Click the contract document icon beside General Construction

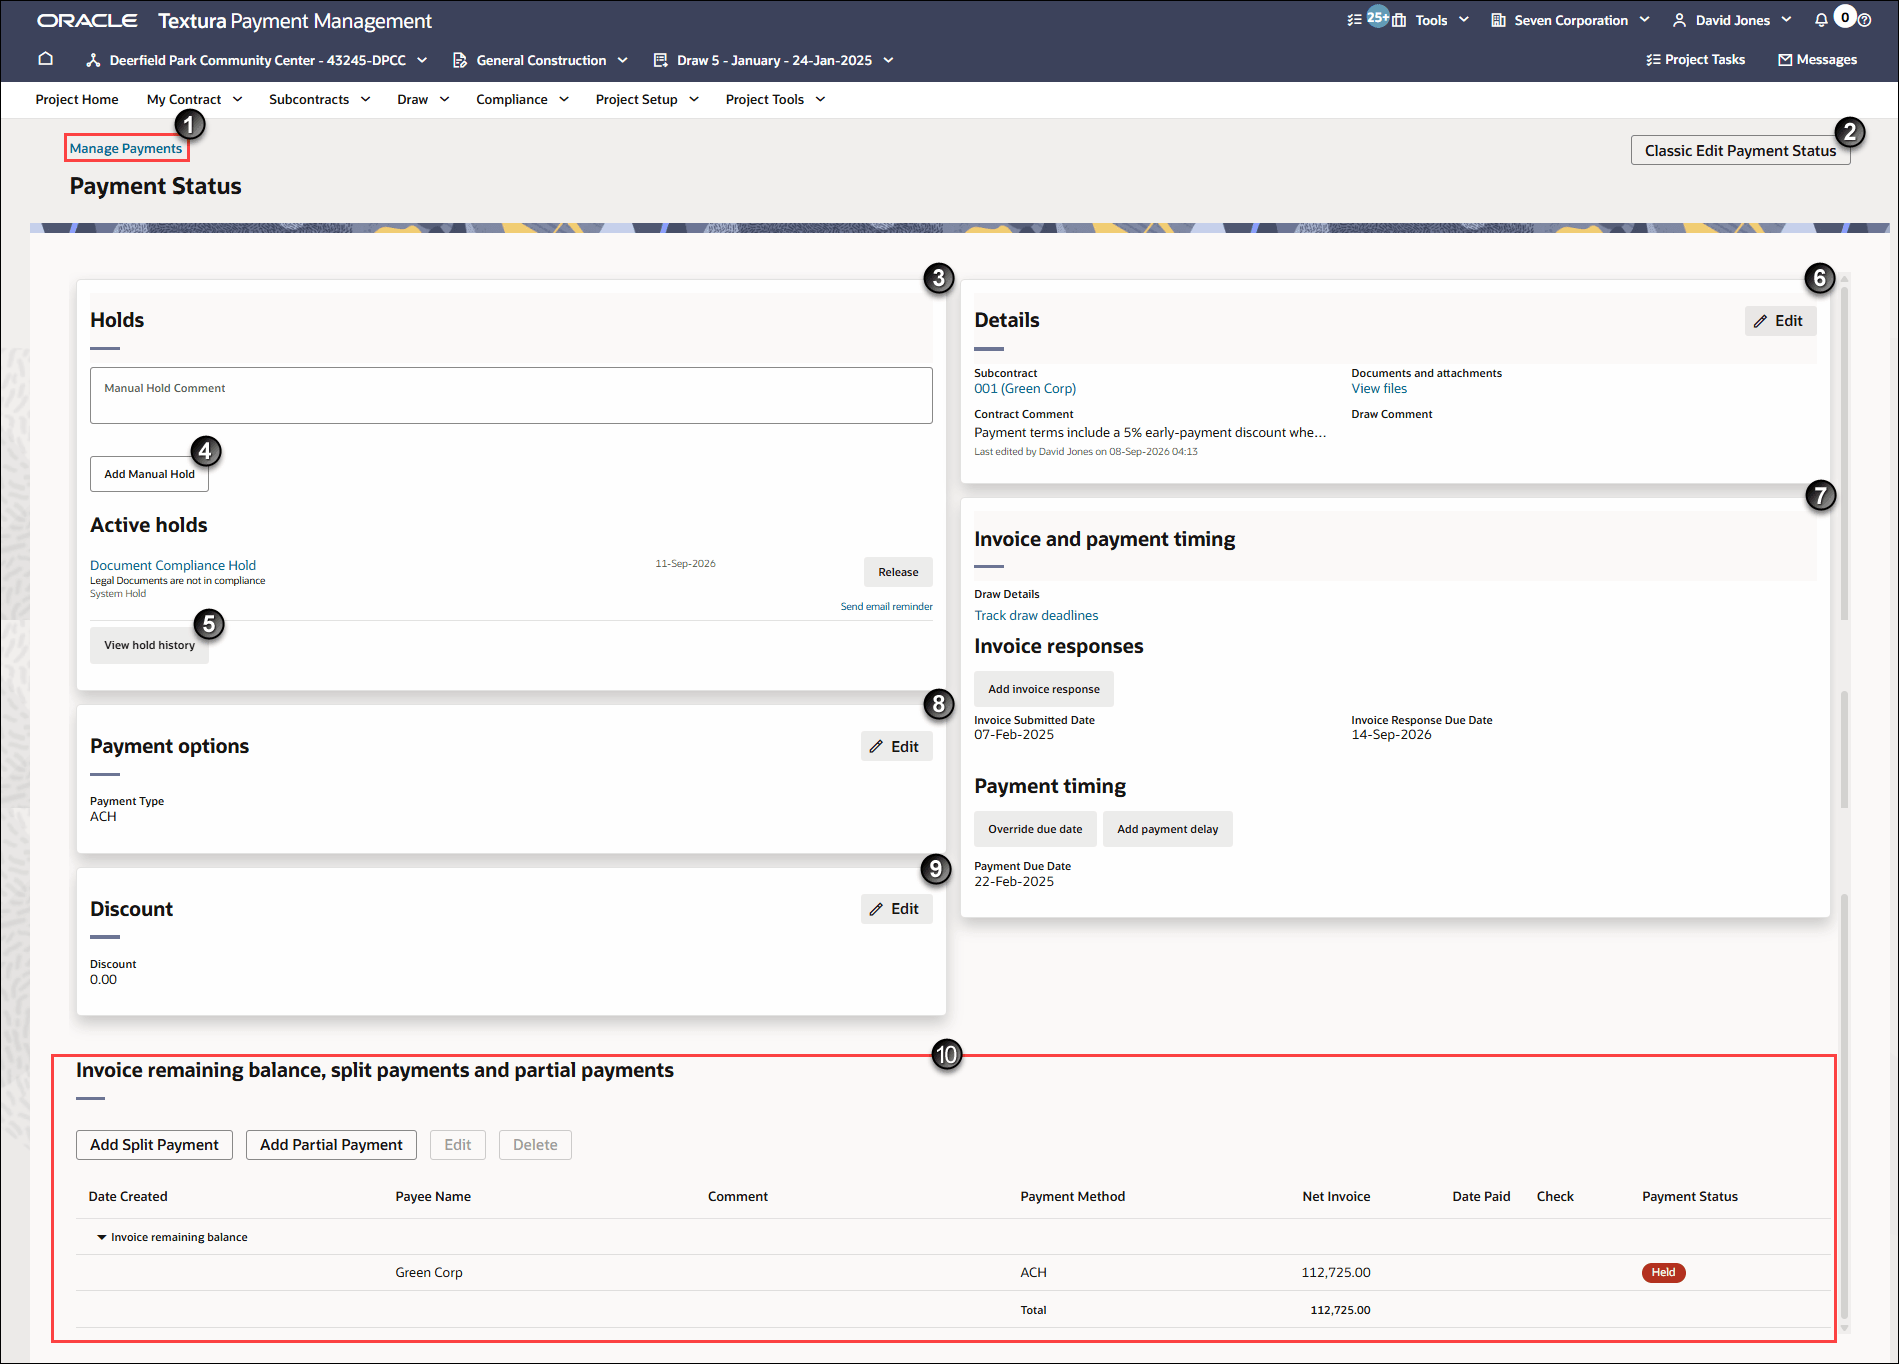coord(460,60)
